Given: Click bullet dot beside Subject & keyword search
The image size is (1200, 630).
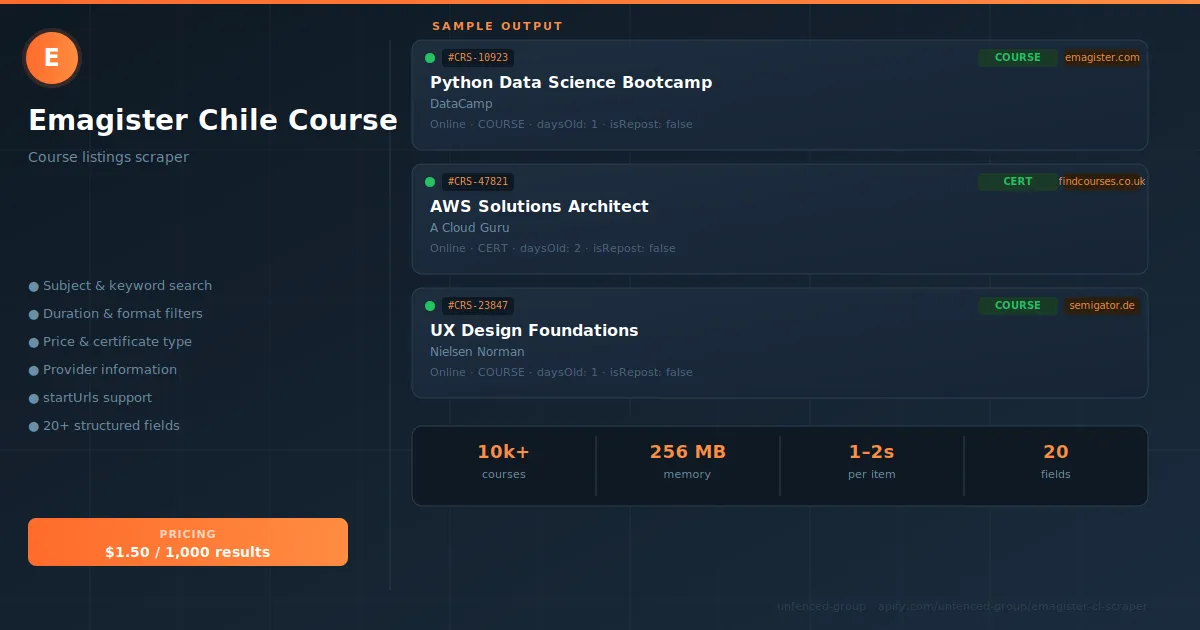Looking at the screenshot, I should 34,287.
